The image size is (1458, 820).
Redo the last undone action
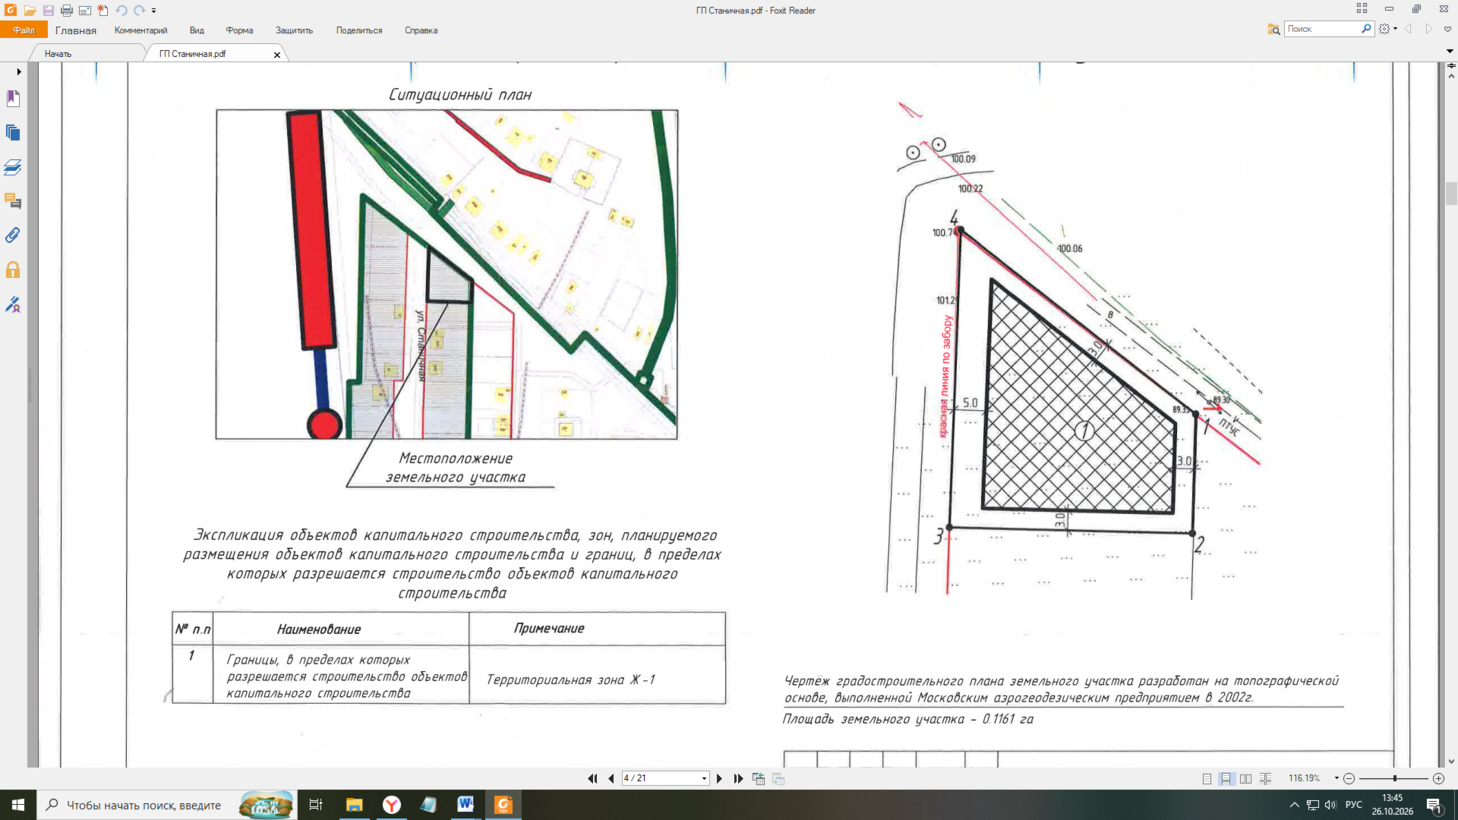coord(139,10)
